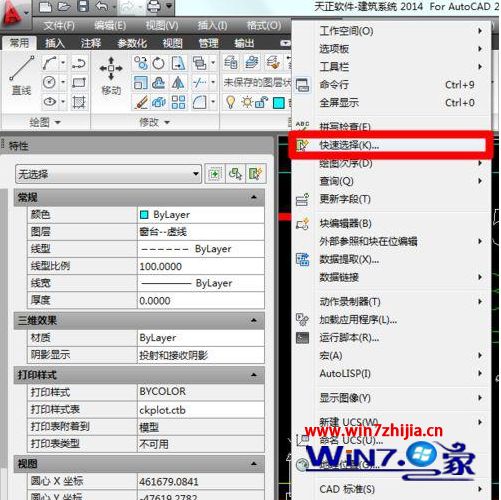This screenshot has height=500, width=501.
Task: Toggle the layer light bulb on/off icon
Action: (x=230, y=102)
